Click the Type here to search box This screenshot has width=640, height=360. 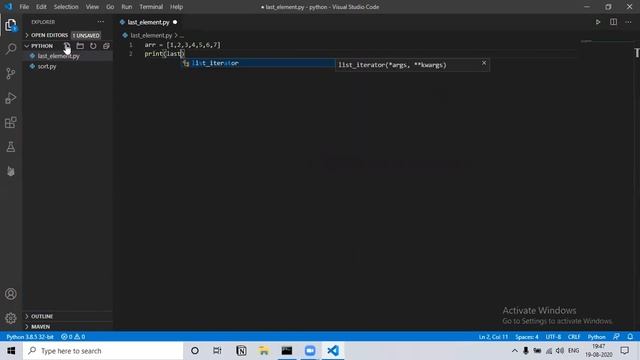103,351
